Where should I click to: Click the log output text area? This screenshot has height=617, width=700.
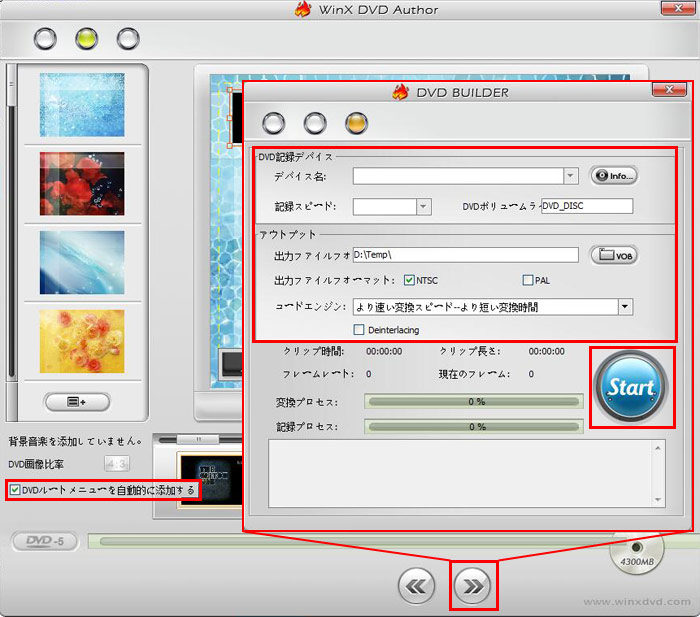[x=467, y=473]
